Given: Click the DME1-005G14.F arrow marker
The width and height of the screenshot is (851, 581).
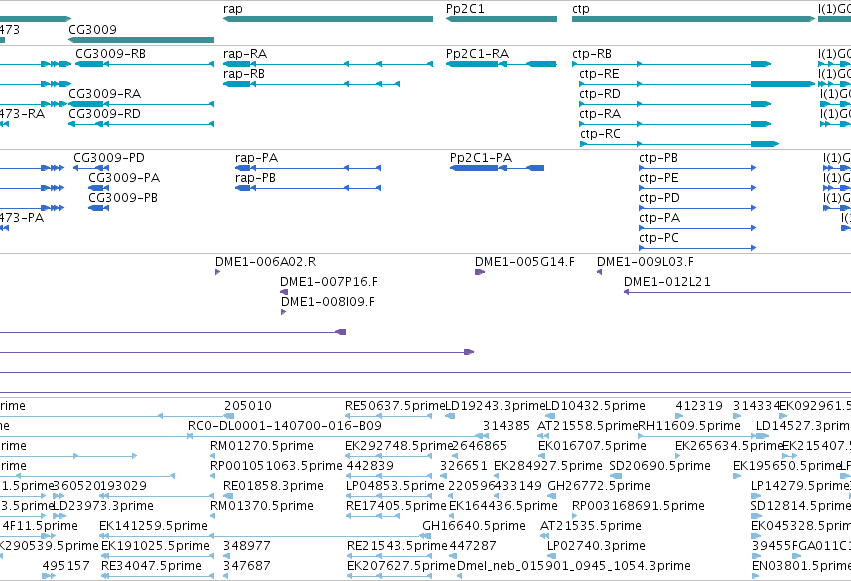Looking at the screenshot, I should point(479,272).
